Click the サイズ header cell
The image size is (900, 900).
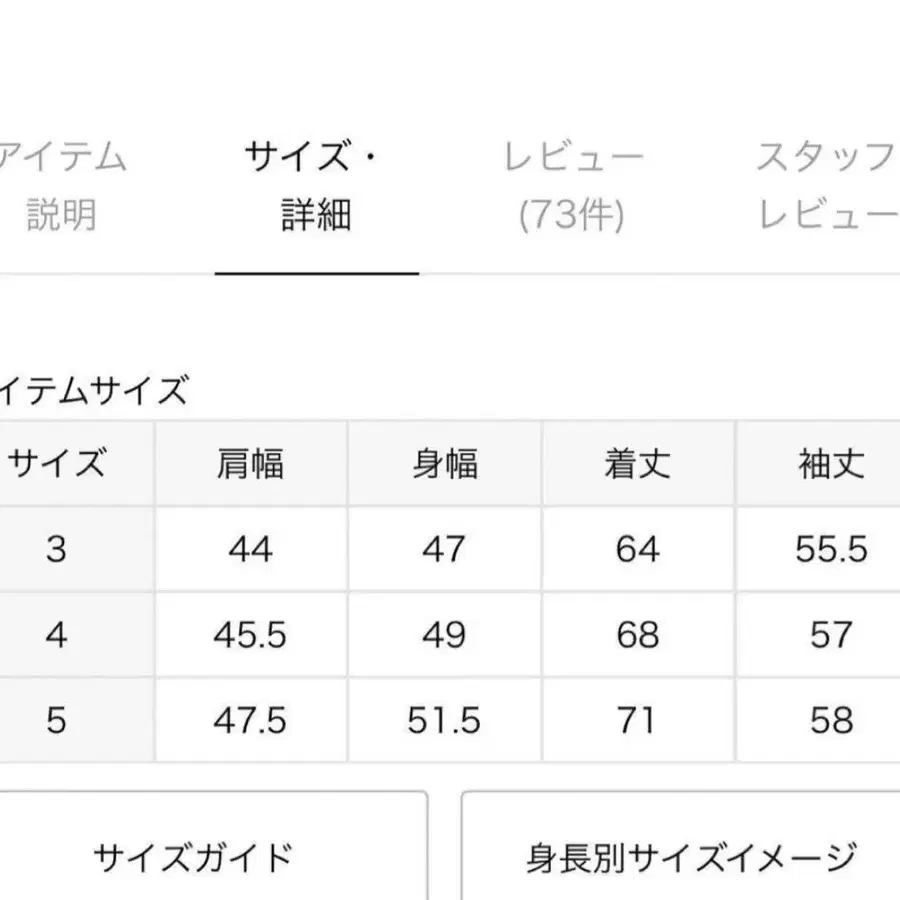(57, 464)
